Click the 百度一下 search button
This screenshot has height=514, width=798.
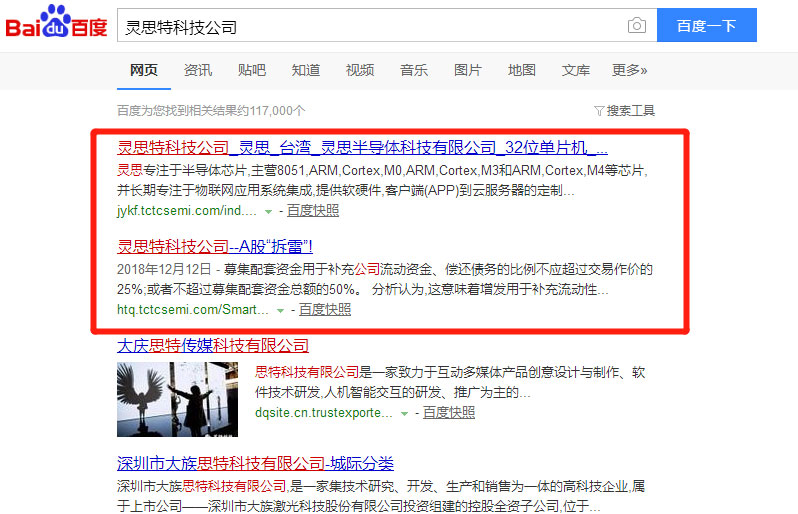tap(706, 26)
